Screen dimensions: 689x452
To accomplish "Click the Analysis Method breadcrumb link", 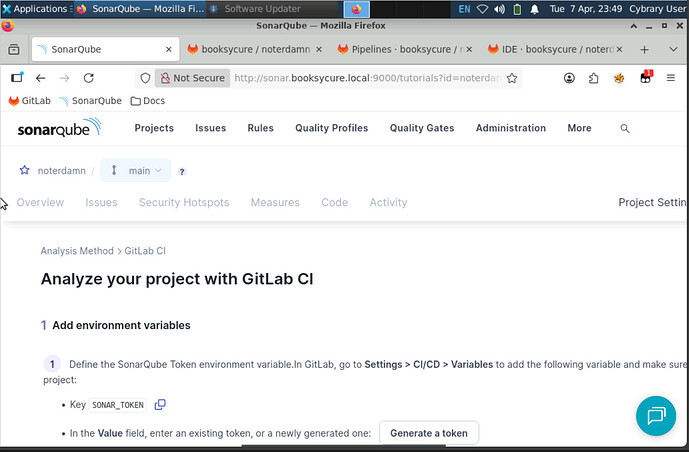I will click(77, 251).
